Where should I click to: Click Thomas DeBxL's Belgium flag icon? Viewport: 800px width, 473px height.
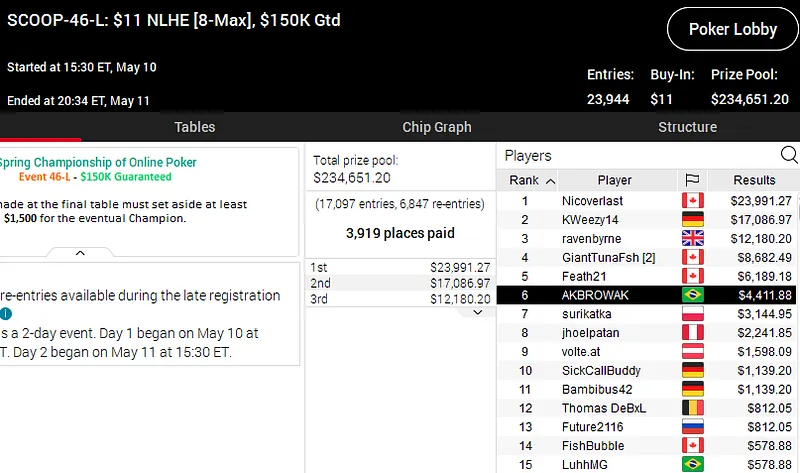click(x=691, y=408)
